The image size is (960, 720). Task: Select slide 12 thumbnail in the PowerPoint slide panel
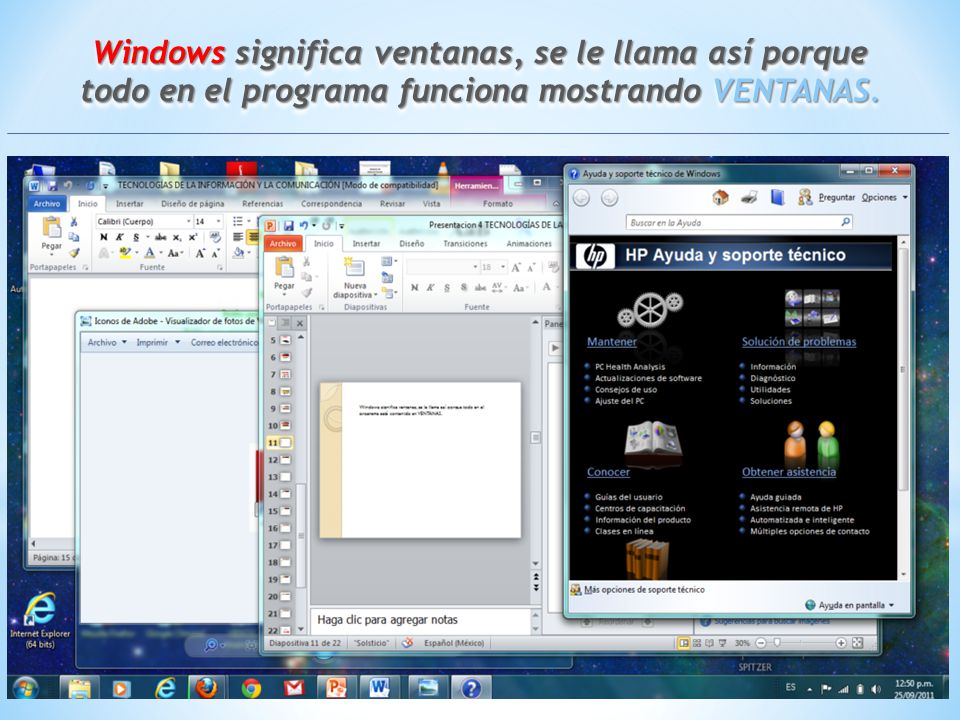(x=285, y=460)
